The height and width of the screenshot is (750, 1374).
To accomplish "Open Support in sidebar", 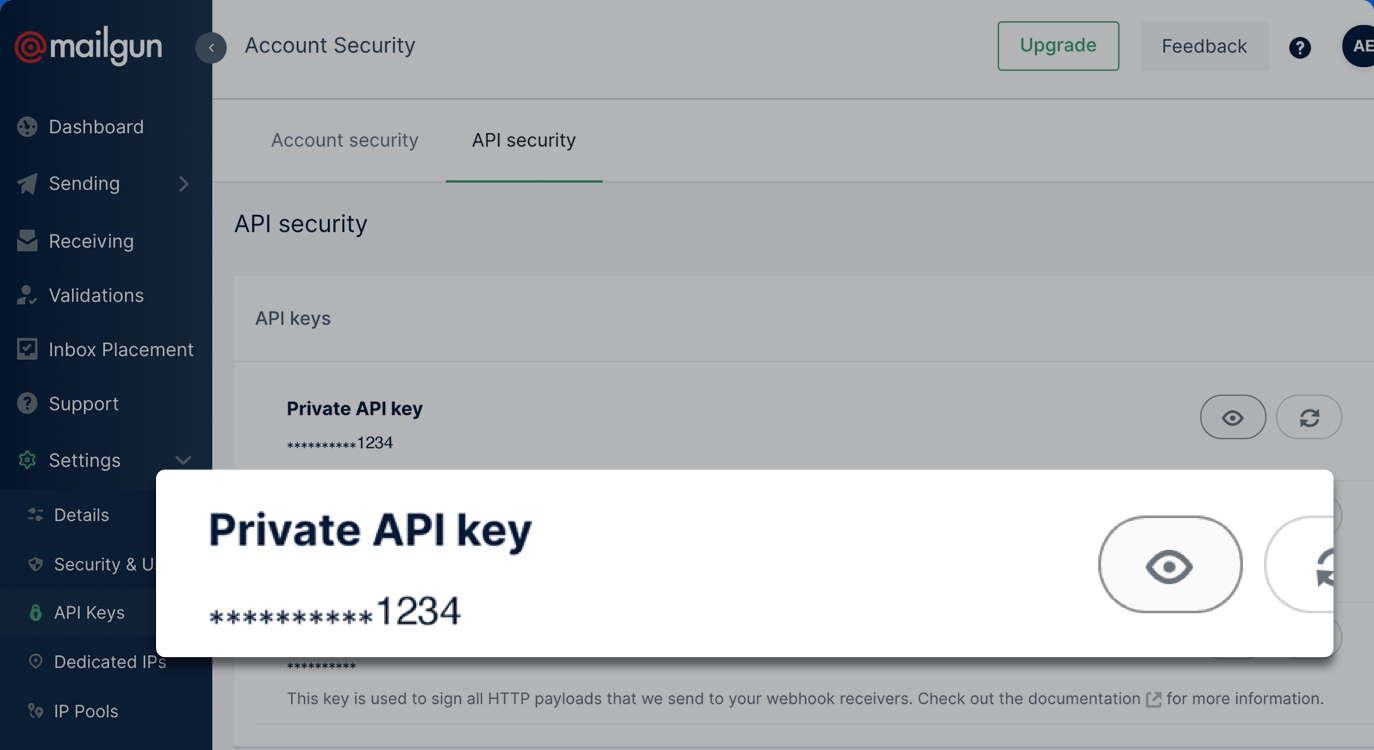I will (83, 404).
